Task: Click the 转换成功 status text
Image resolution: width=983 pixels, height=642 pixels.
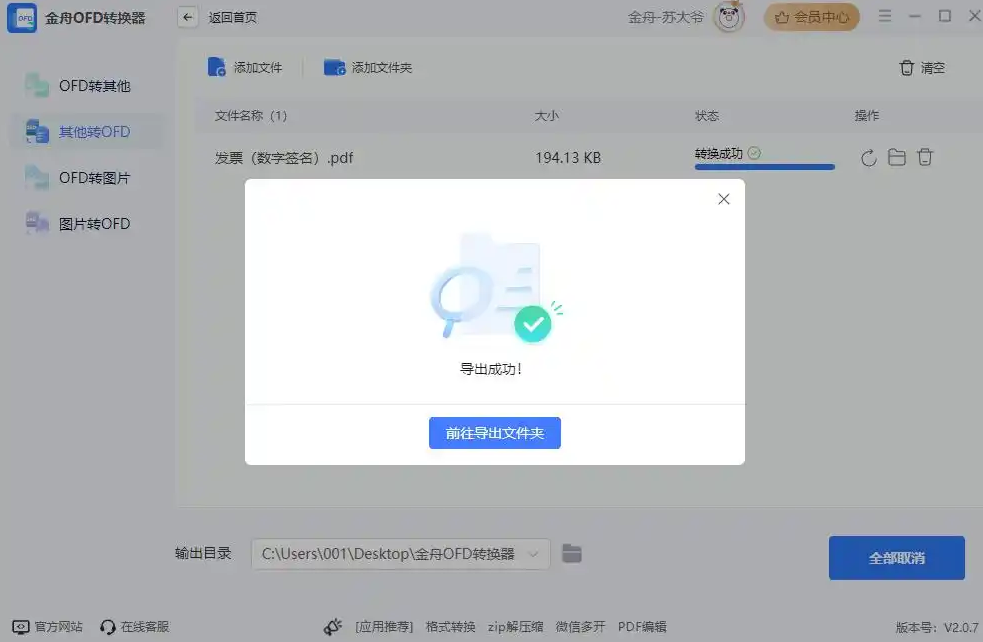Action: (718, 153)
